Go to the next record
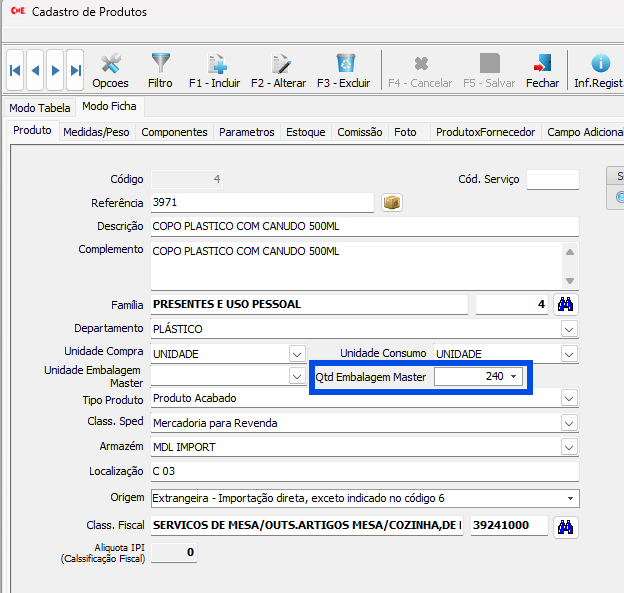The height and width of the screenshot is (593, 624). [55, 70]
